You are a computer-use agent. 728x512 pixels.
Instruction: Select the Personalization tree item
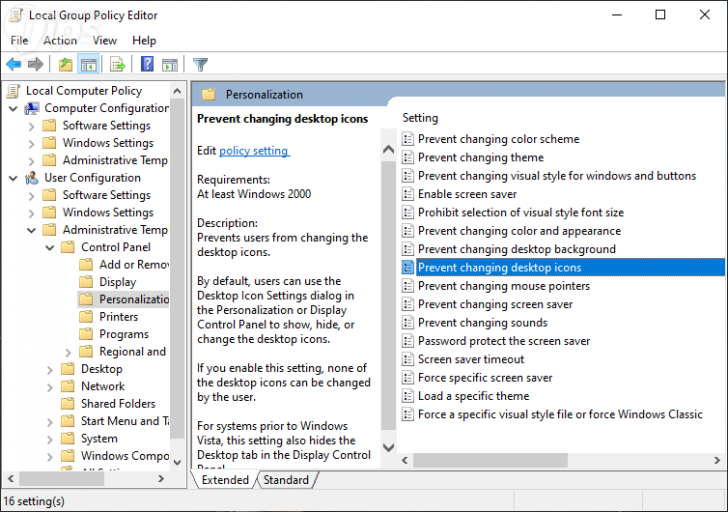click(x=134, y=299)
